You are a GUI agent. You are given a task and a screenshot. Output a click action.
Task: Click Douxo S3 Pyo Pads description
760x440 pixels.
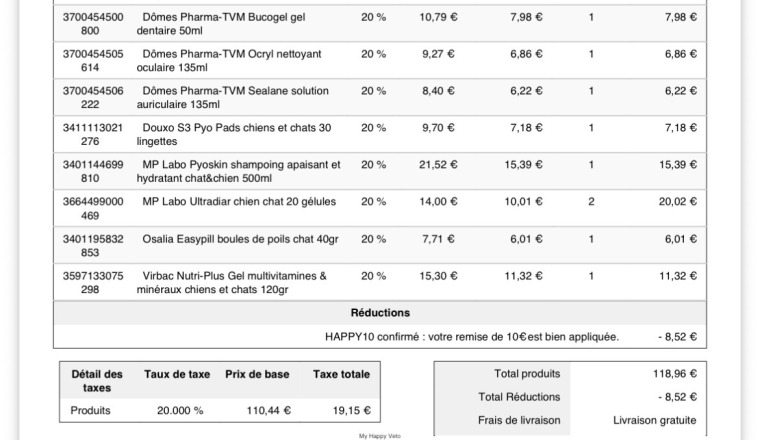tap(234, 134)
